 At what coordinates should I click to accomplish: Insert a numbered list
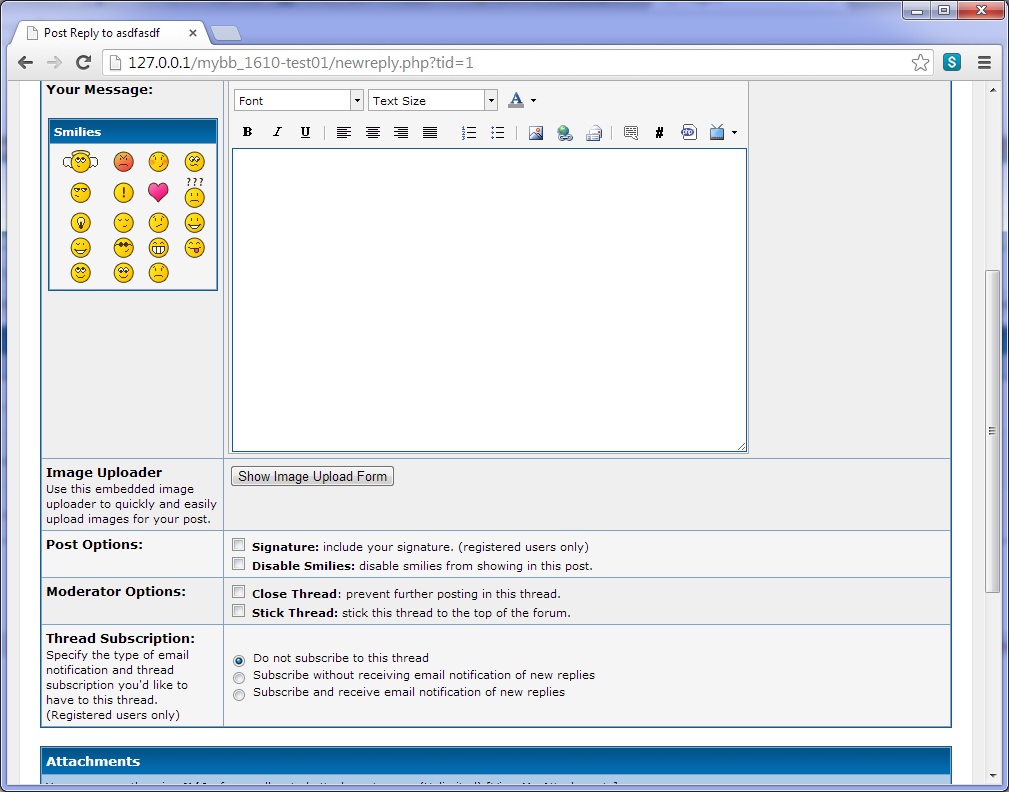pos(468,132)
